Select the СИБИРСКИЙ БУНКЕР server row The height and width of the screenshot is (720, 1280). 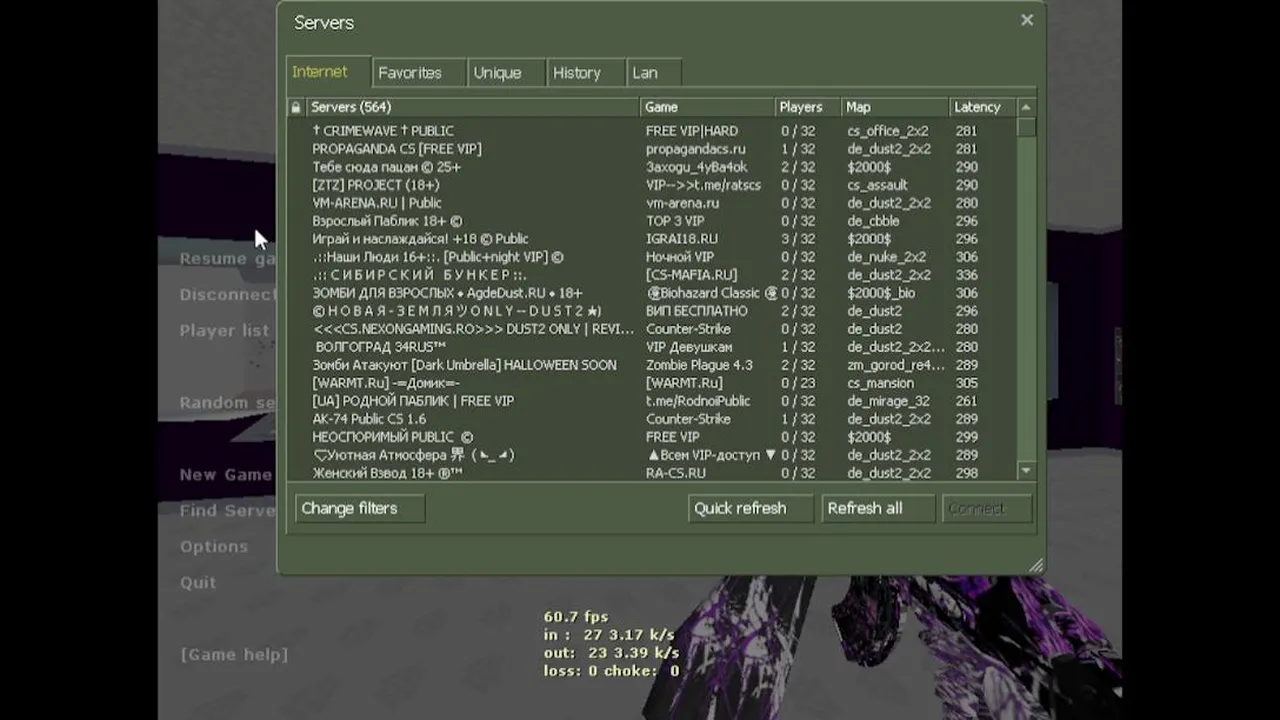click(650, 275)
